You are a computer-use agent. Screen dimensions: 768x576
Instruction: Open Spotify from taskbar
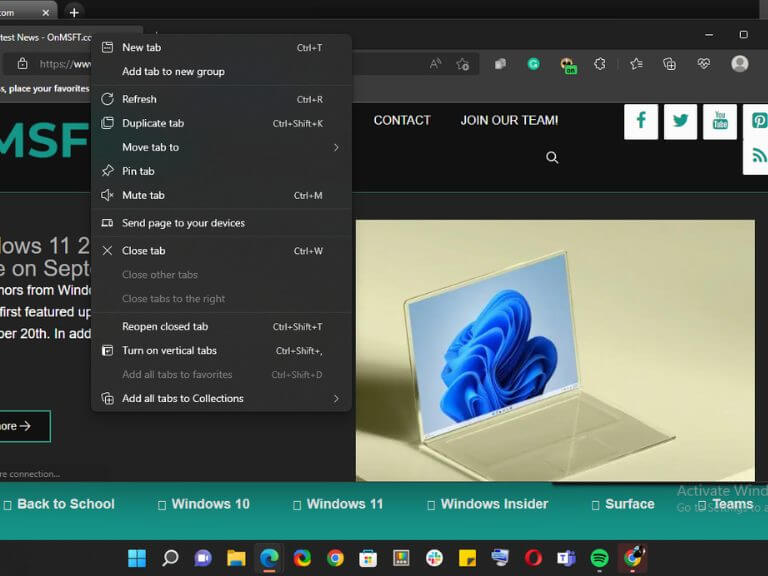(x=600, y=558)
